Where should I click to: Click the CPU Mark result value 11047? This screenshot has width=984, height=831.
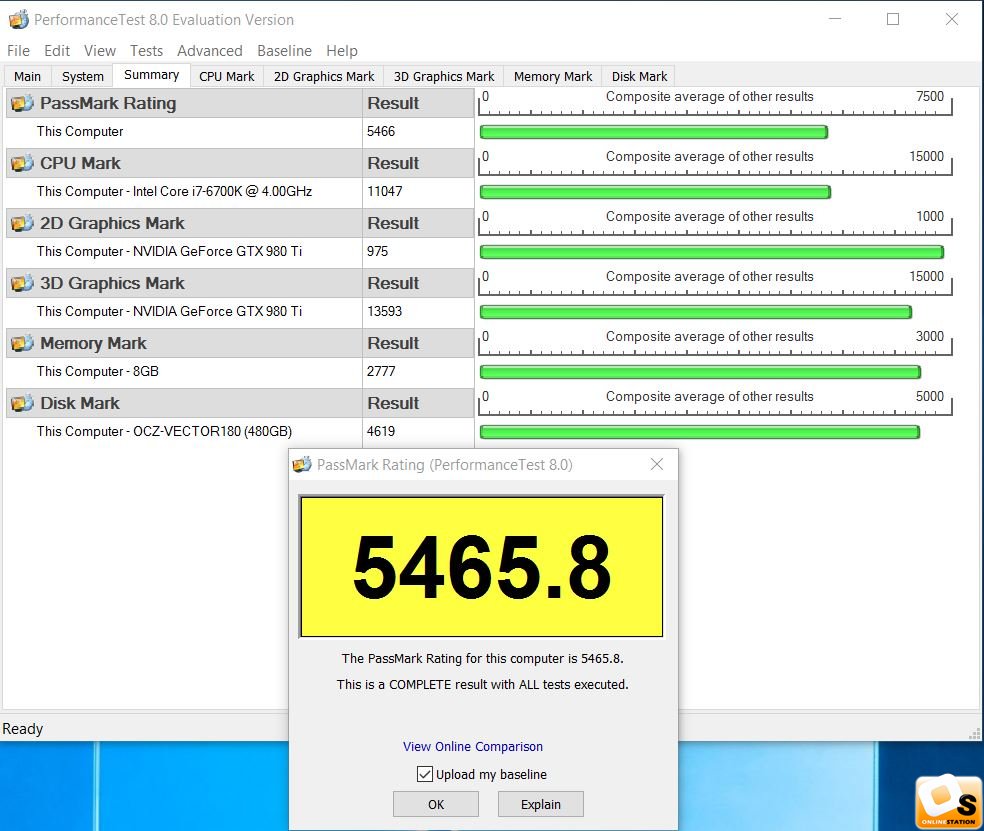coord(385,191)
